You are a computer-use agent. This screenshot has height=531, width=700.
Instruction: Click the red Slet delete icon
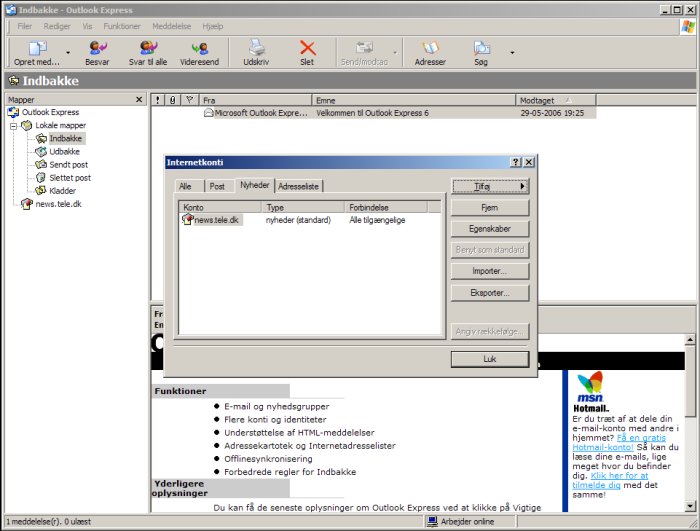pos(307,49)
